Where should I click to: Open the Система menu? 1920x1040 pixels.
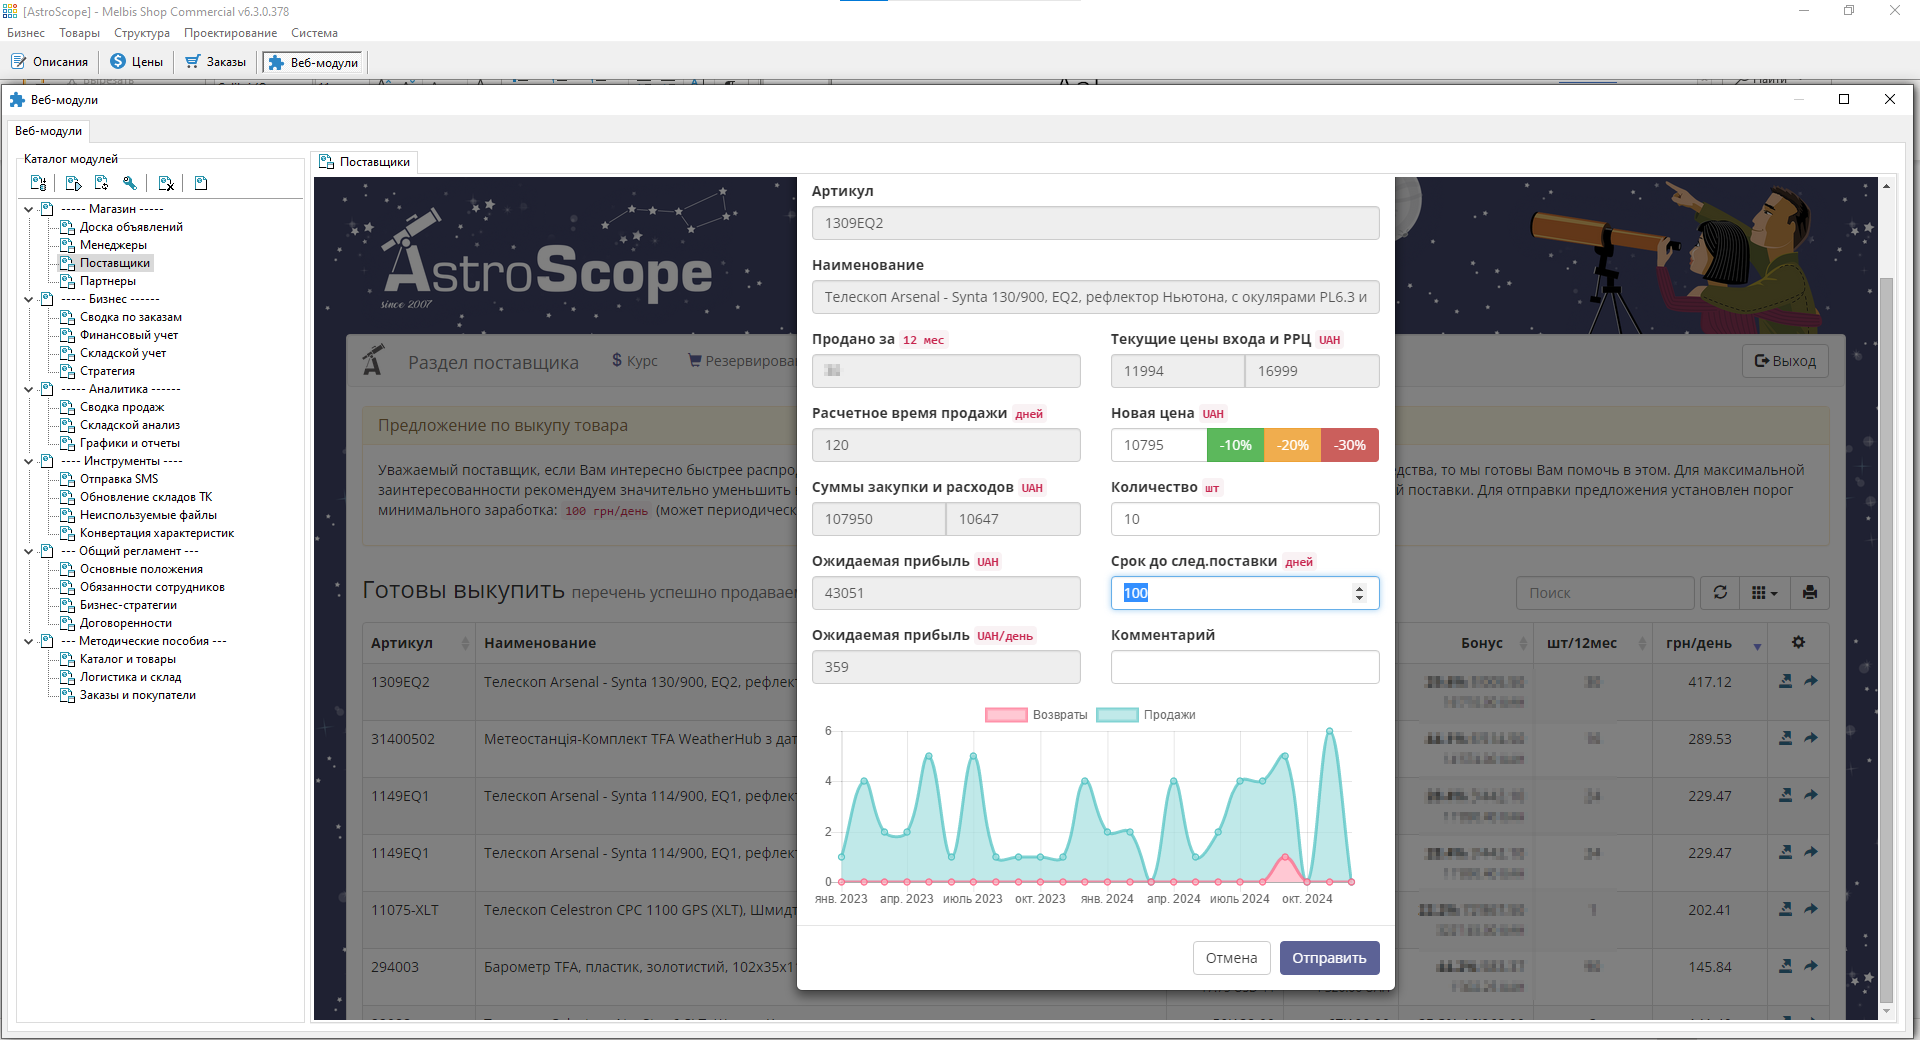314,33
